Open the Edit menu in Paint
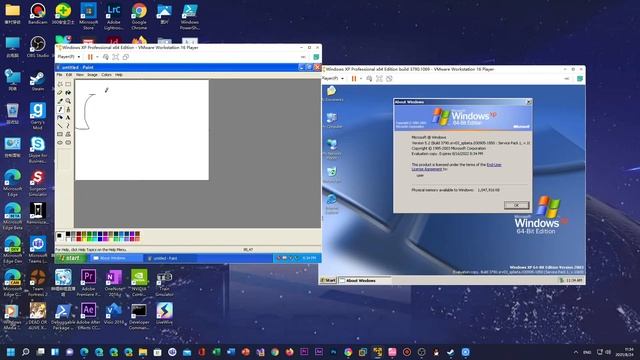640x360 pixels. pos(69,75)
